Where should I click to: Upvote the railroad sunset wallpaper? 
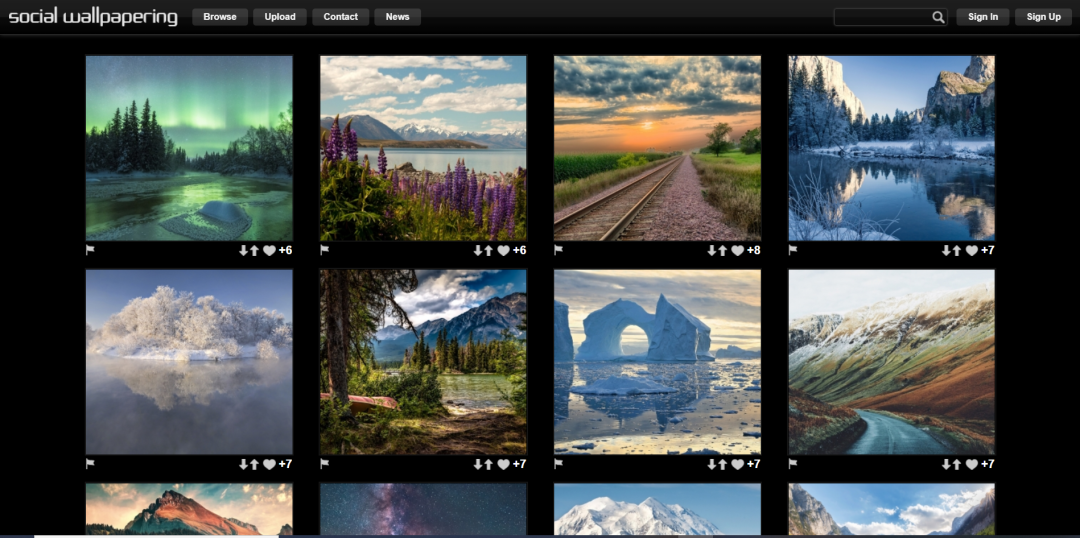click(x=723, y=251)
